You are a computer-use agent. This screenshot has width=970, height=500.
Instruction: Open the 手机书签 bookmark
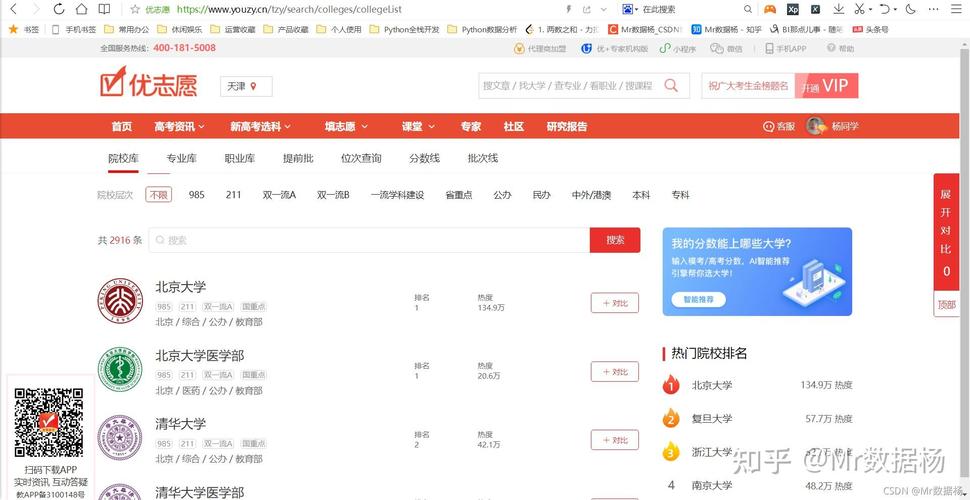[74, 29]
